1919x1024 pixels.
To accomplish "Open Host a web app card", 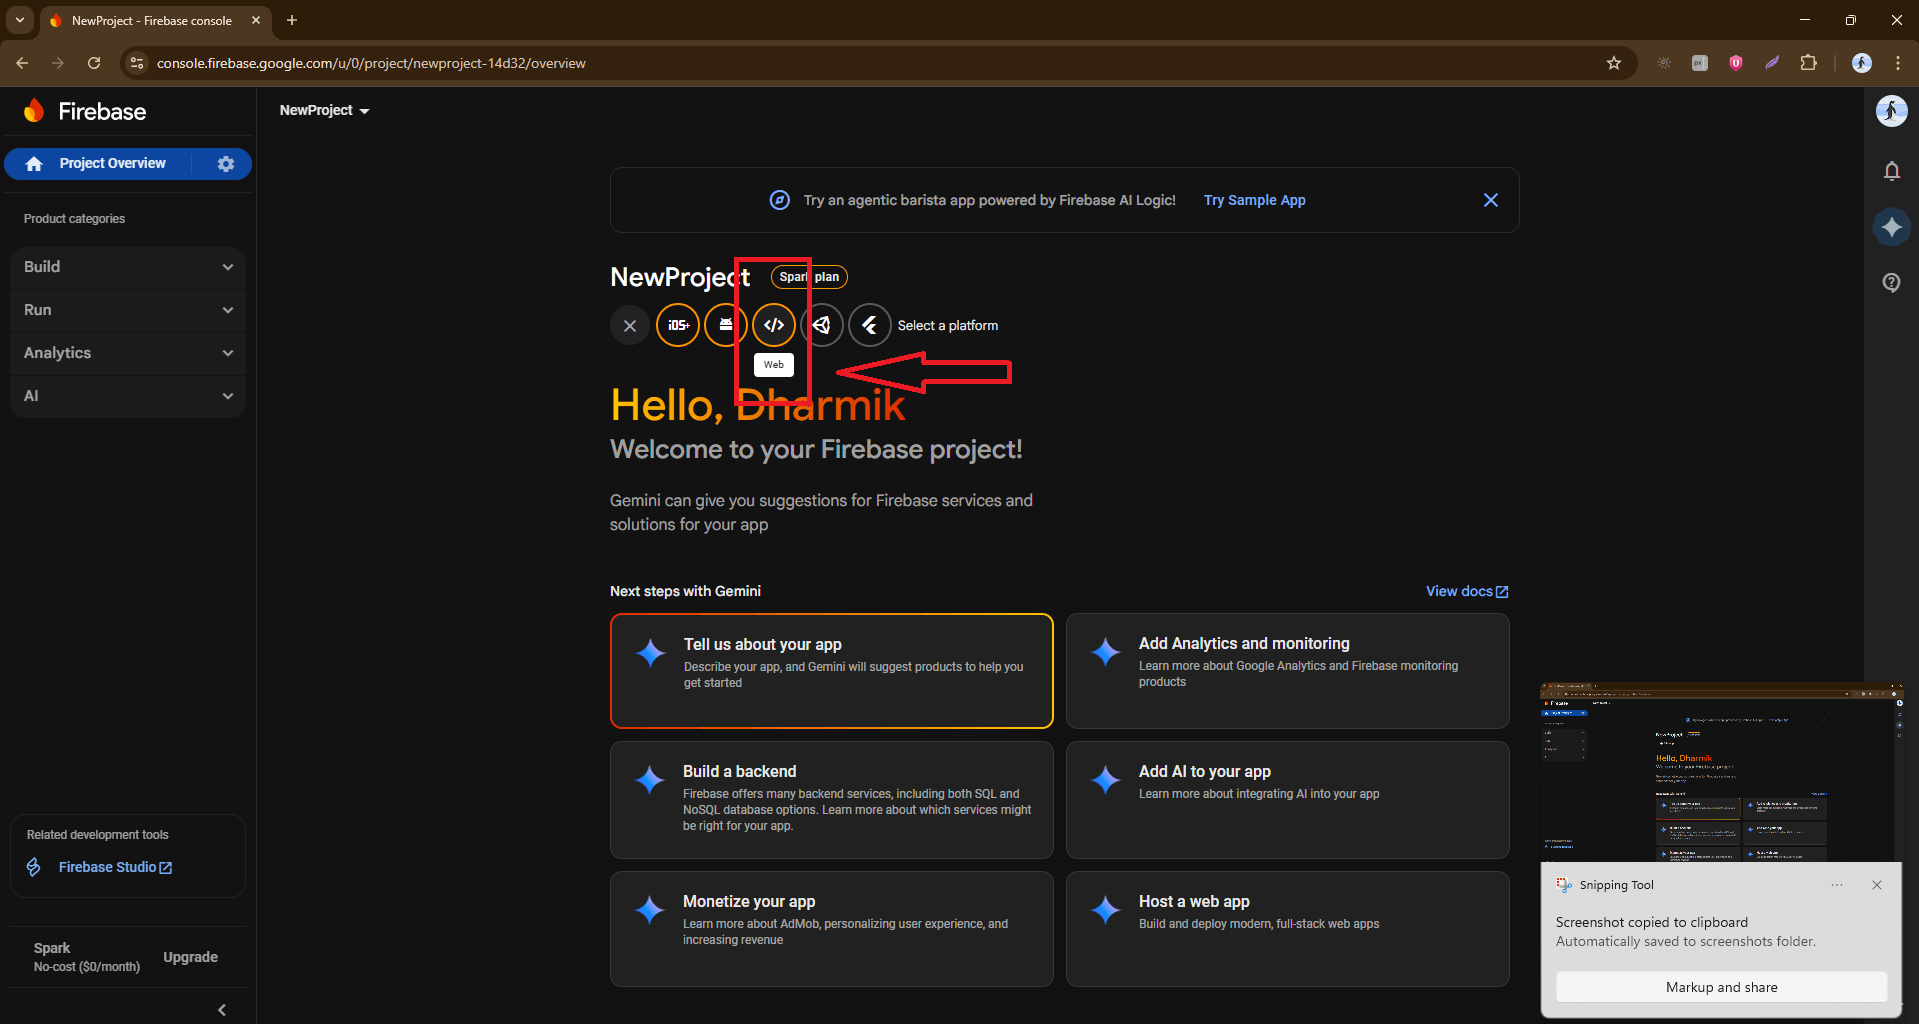I will pos(1287,929).
